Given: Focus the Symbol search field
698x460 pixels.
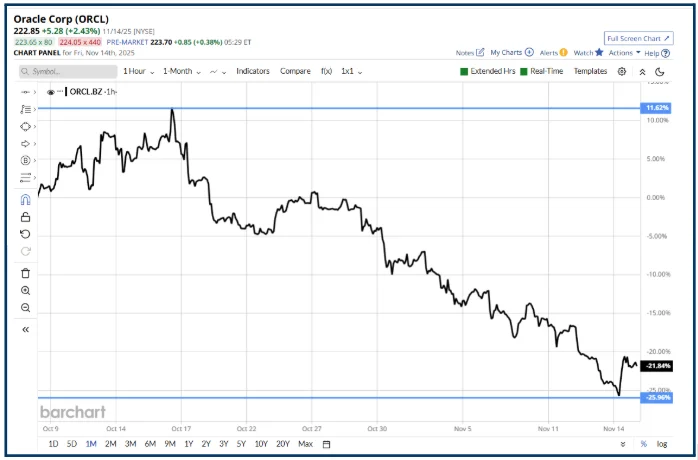Looking at the screenshot, I should tap(68, 72).
